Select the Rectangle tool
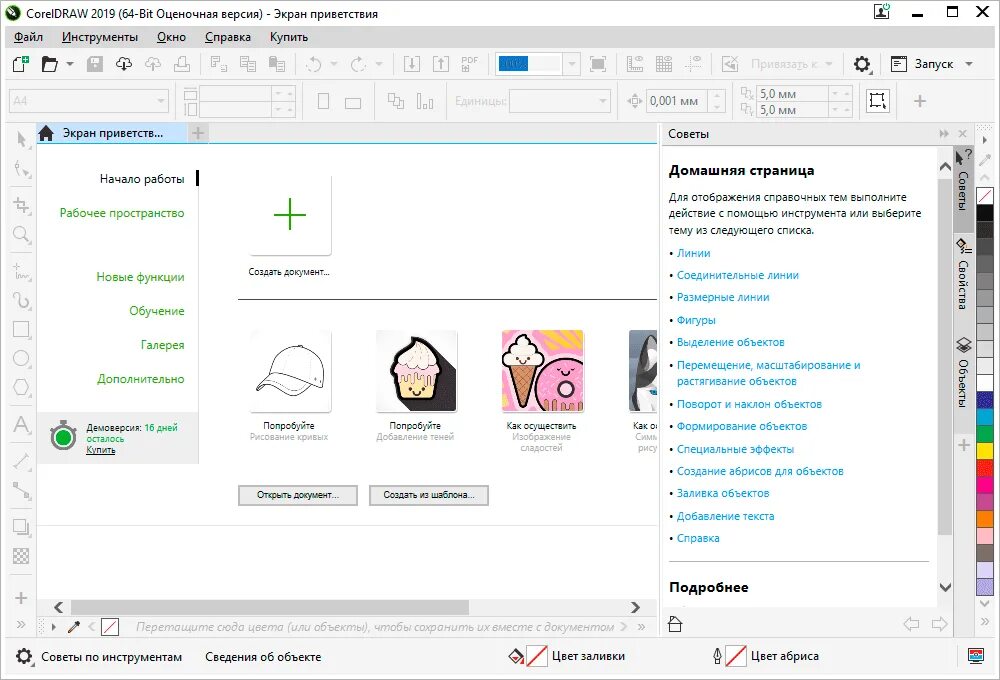The width and height of the screenshot is (1000, 680). tap(22, 329)
